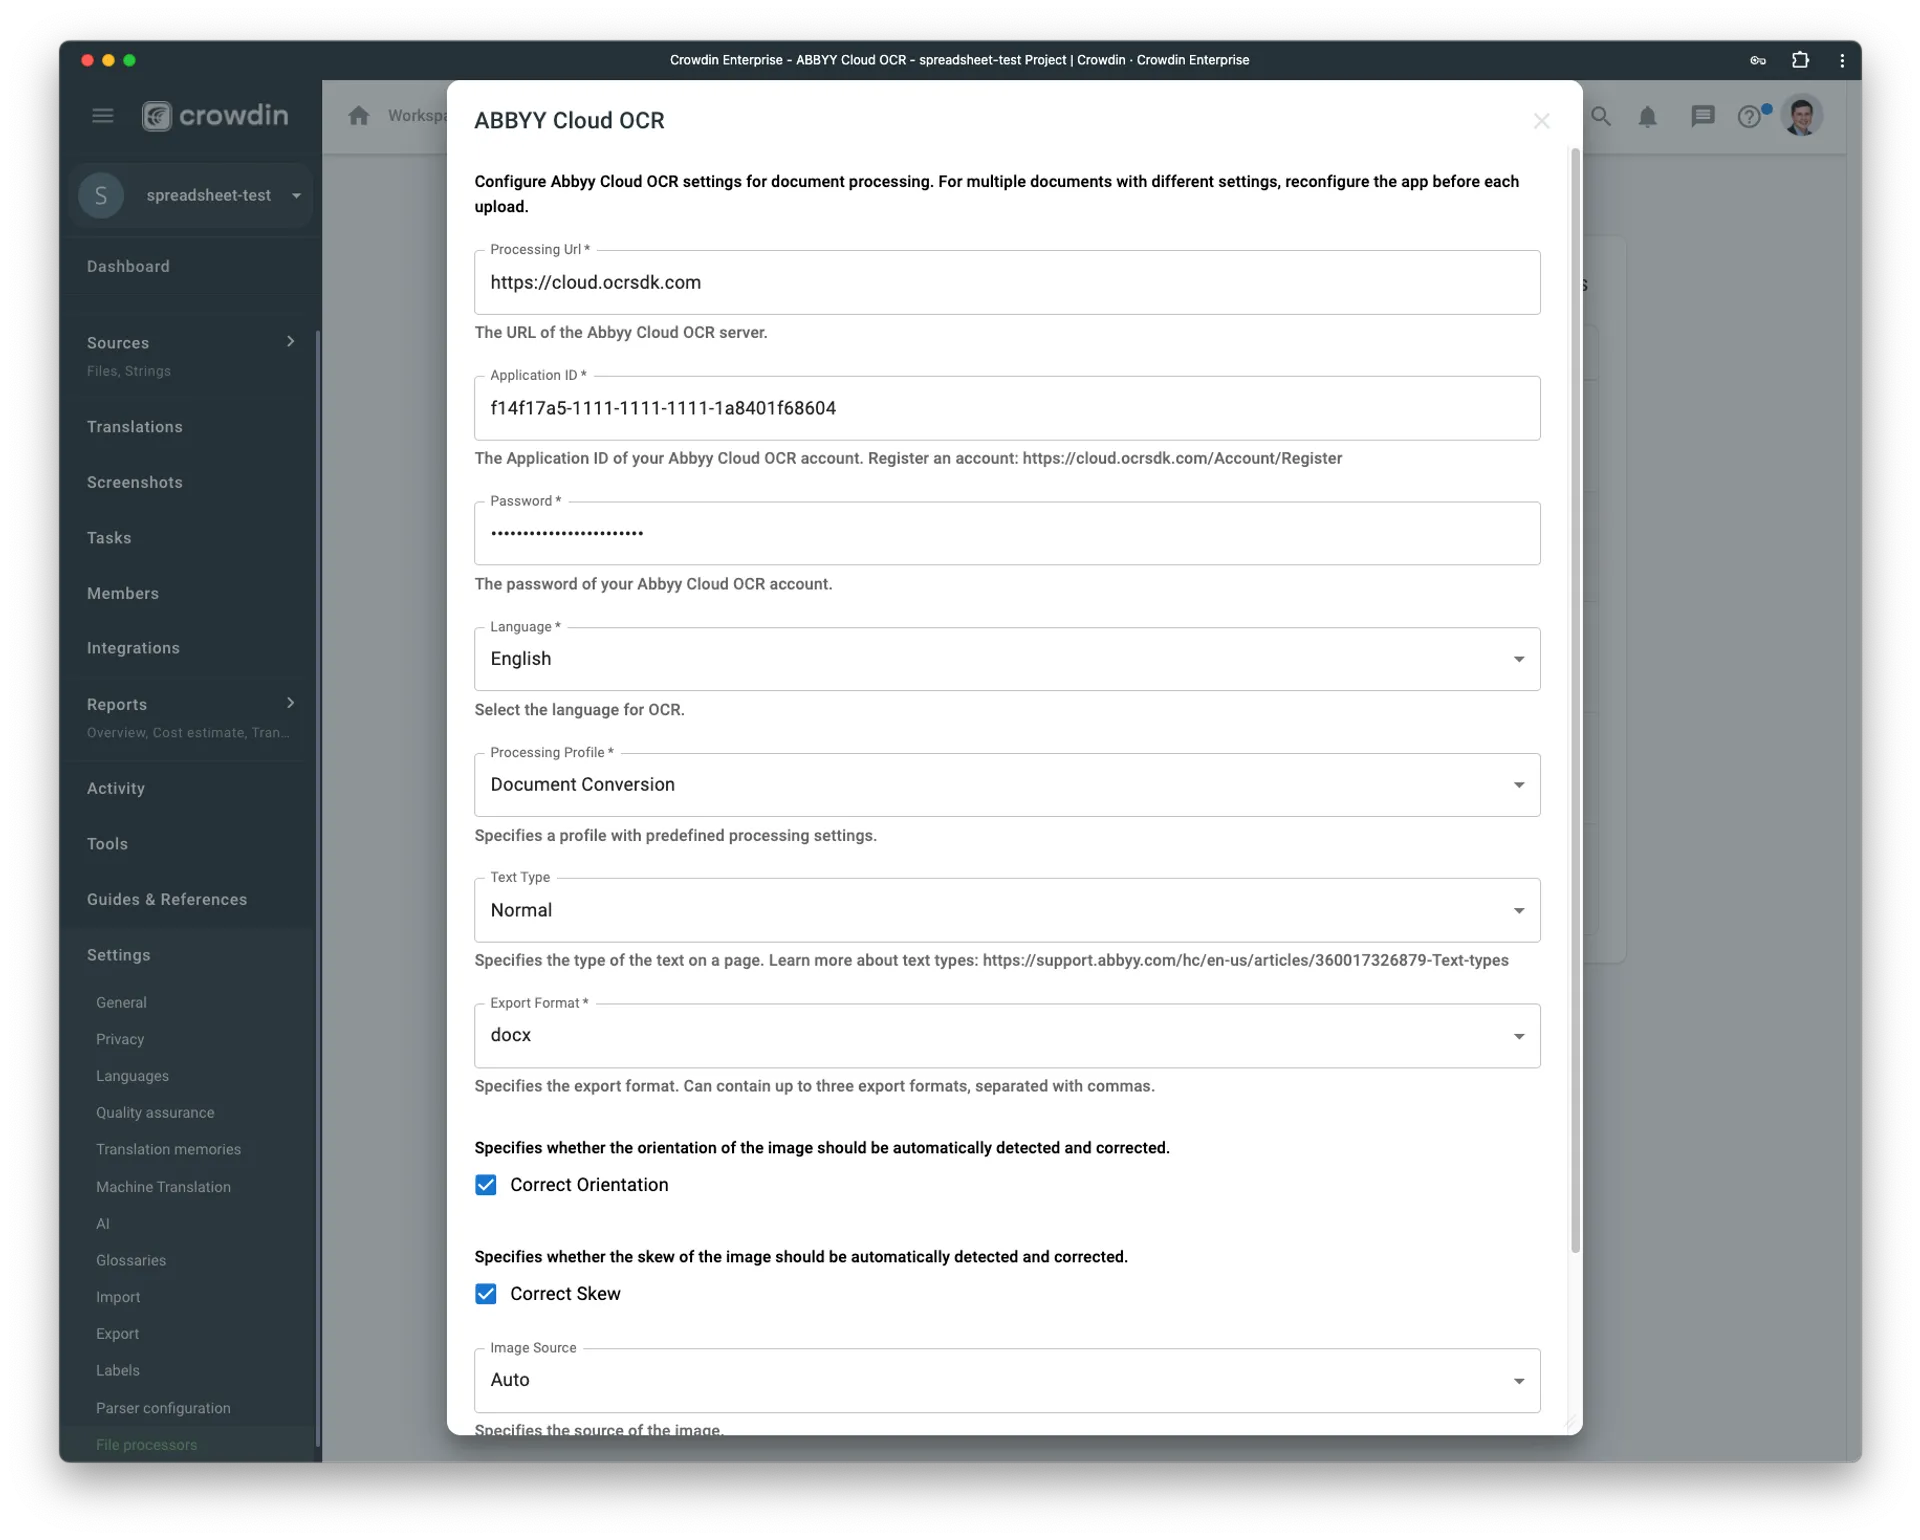
Task: Open the Image Source dropdown showing Auto
Action: pyautogui.click(x=1007, y=1381)
